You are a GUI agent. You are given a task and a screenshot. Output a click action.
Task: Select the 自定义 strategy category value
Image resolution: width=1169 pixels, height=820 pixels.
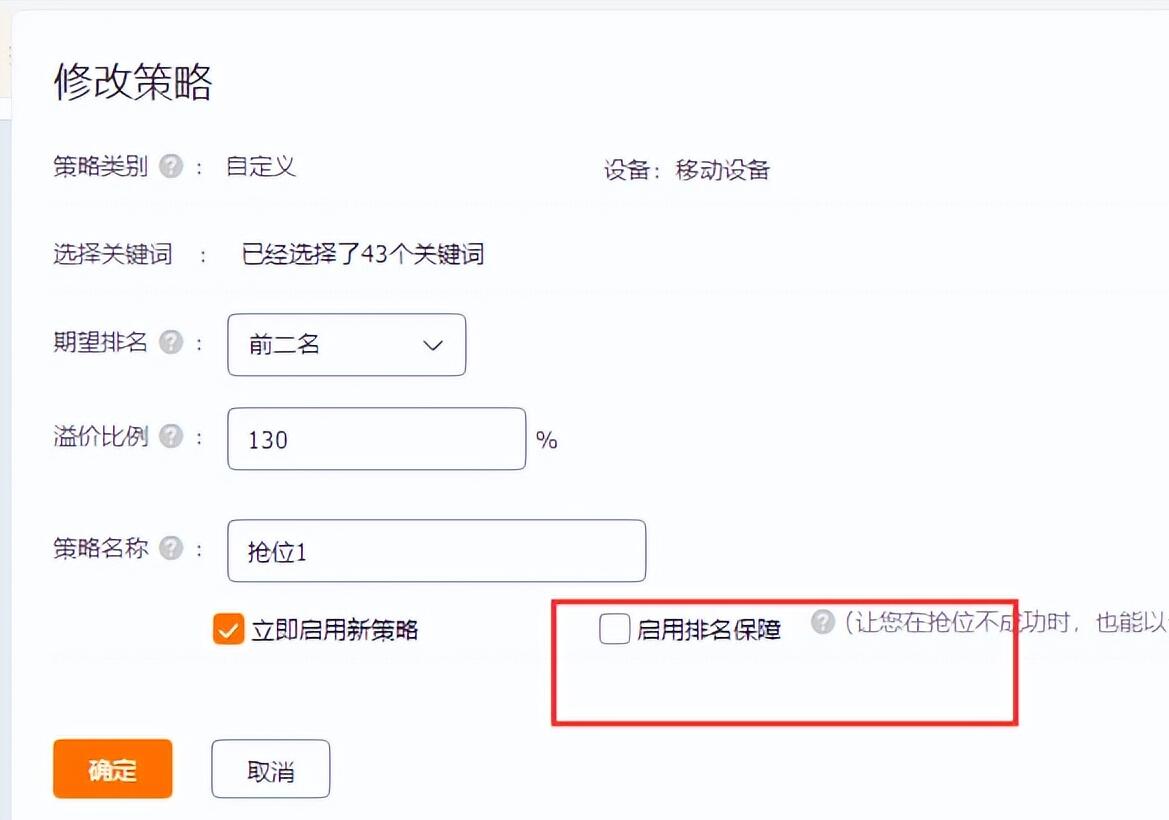[261, 166]
